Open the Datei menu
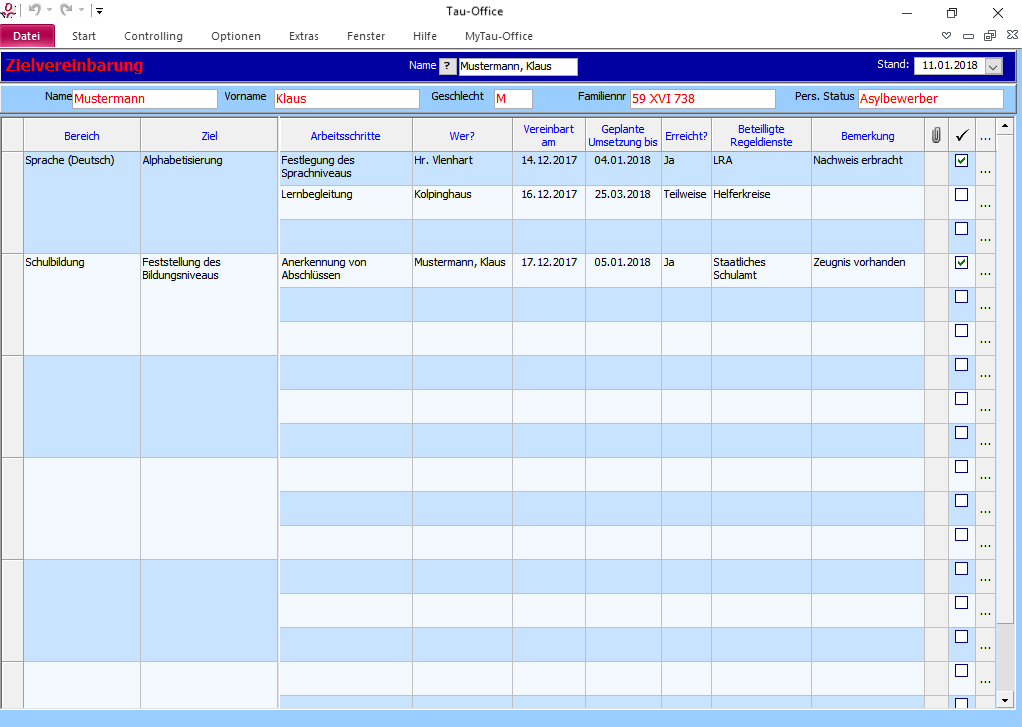The image size is (1022, 727). [x=27, y=36]
